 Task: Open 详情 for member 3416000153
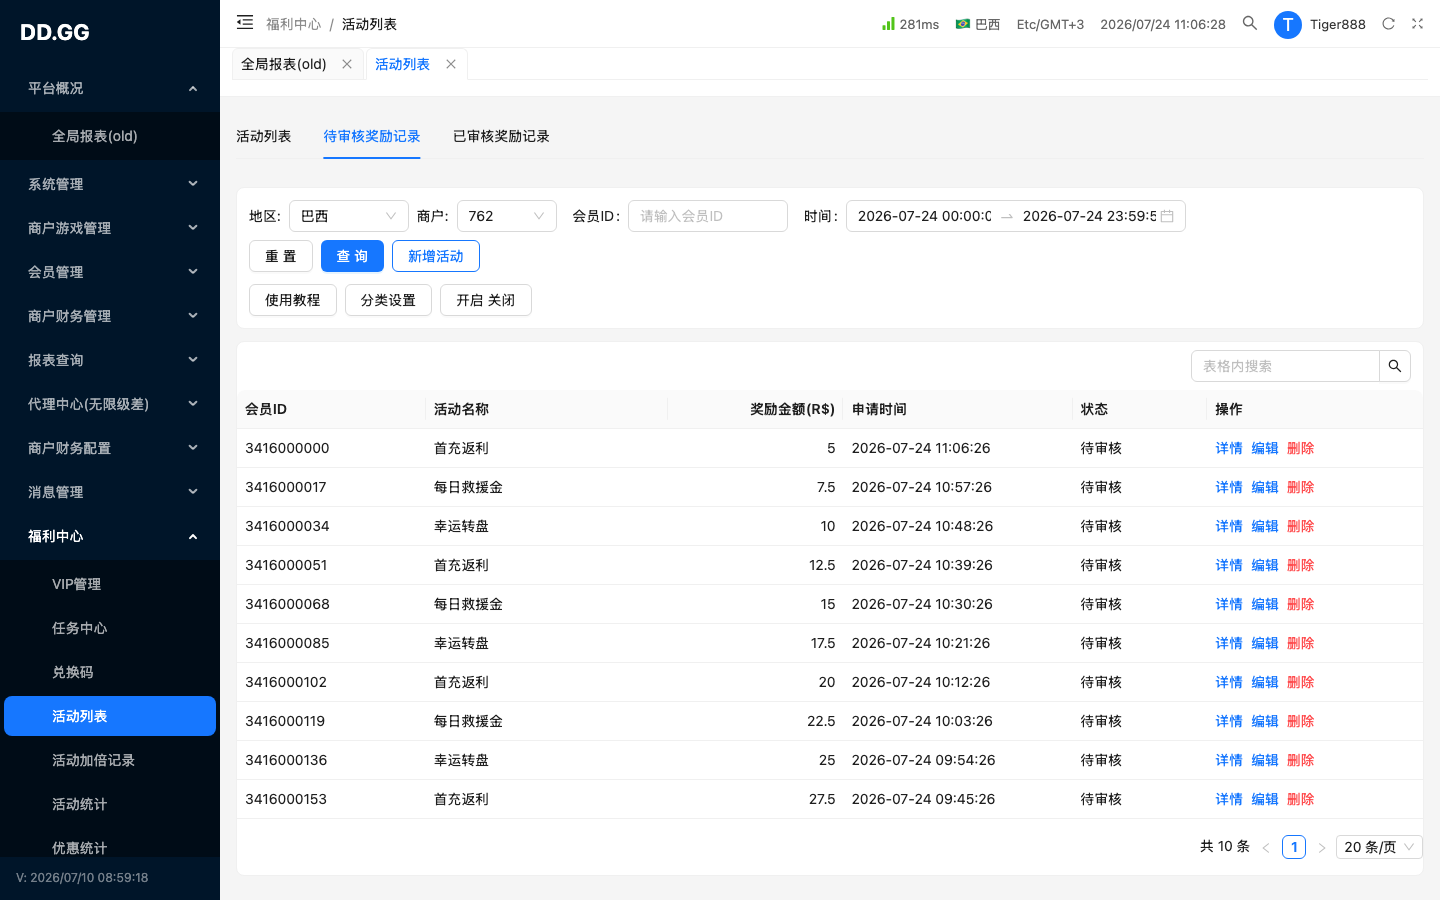1229,799
